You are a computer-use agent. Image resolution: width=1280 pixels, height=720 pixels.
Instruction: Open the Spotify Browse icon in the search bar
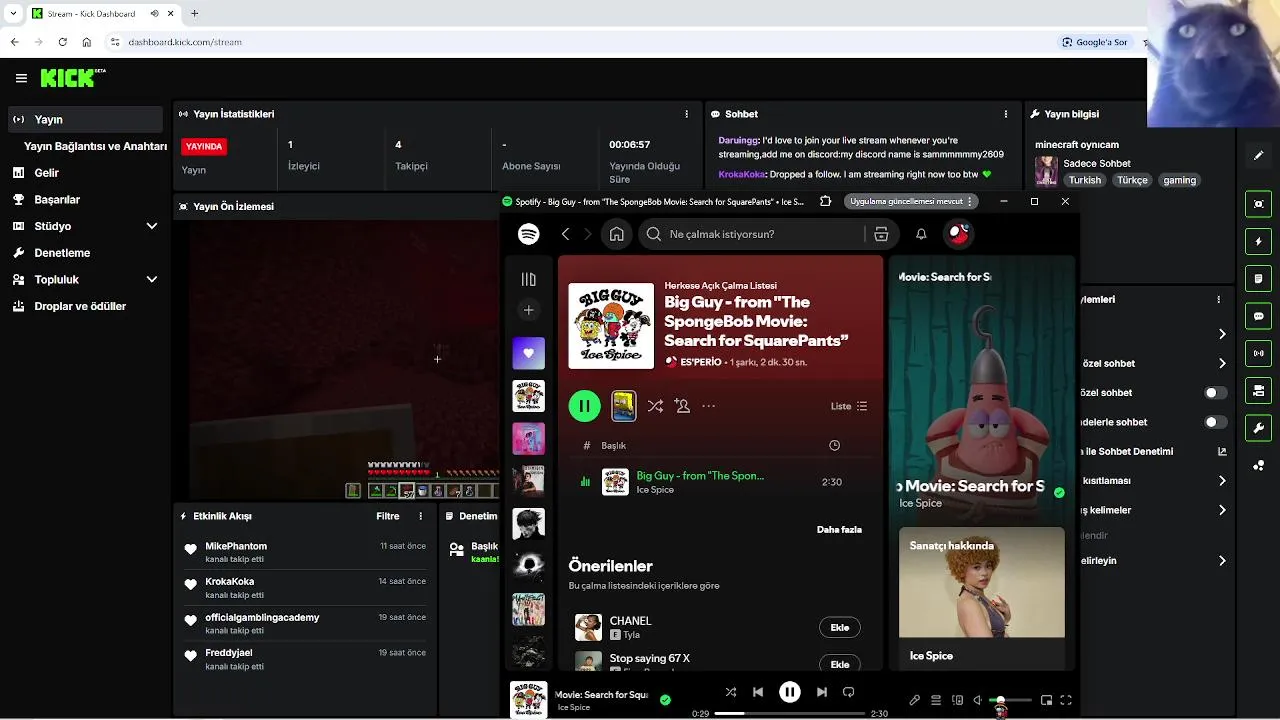(x=881, y=234)
